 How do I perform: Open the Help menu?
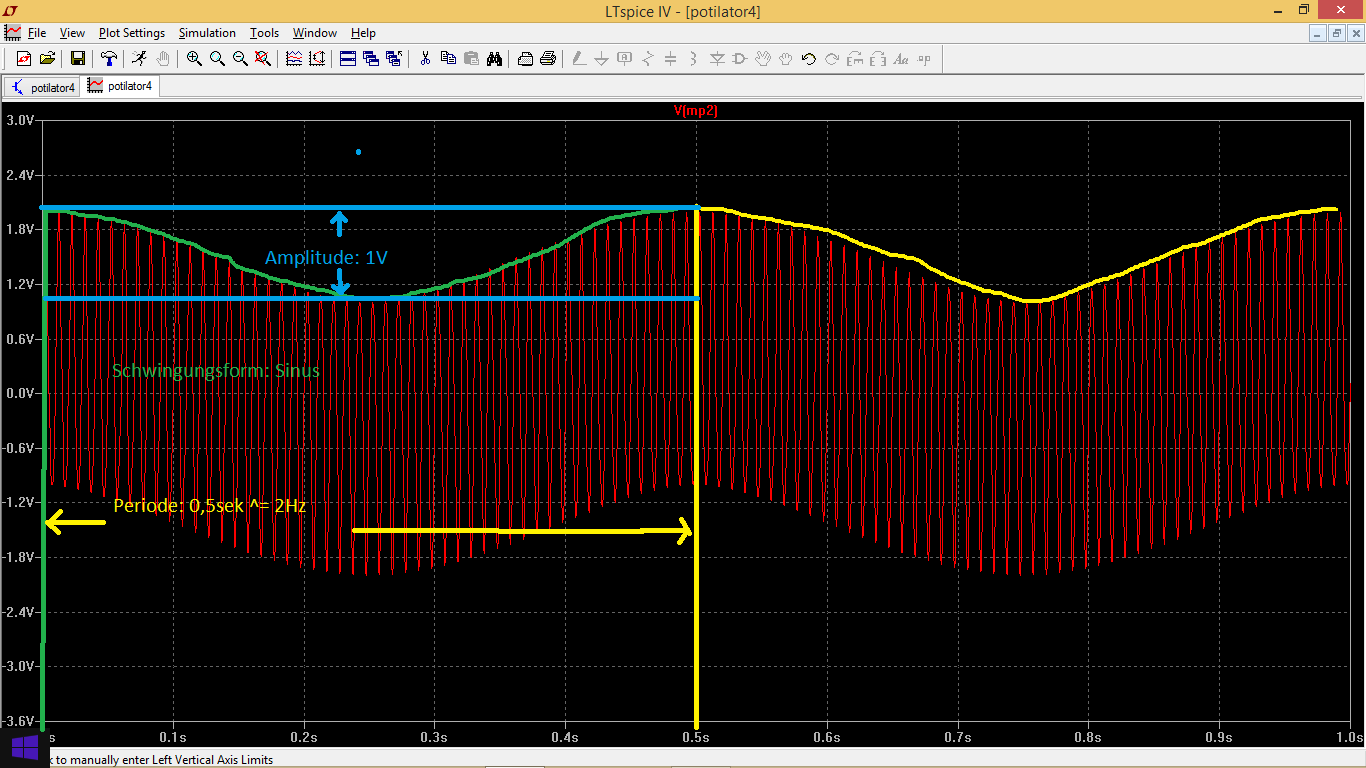click(x=363, y=33)
